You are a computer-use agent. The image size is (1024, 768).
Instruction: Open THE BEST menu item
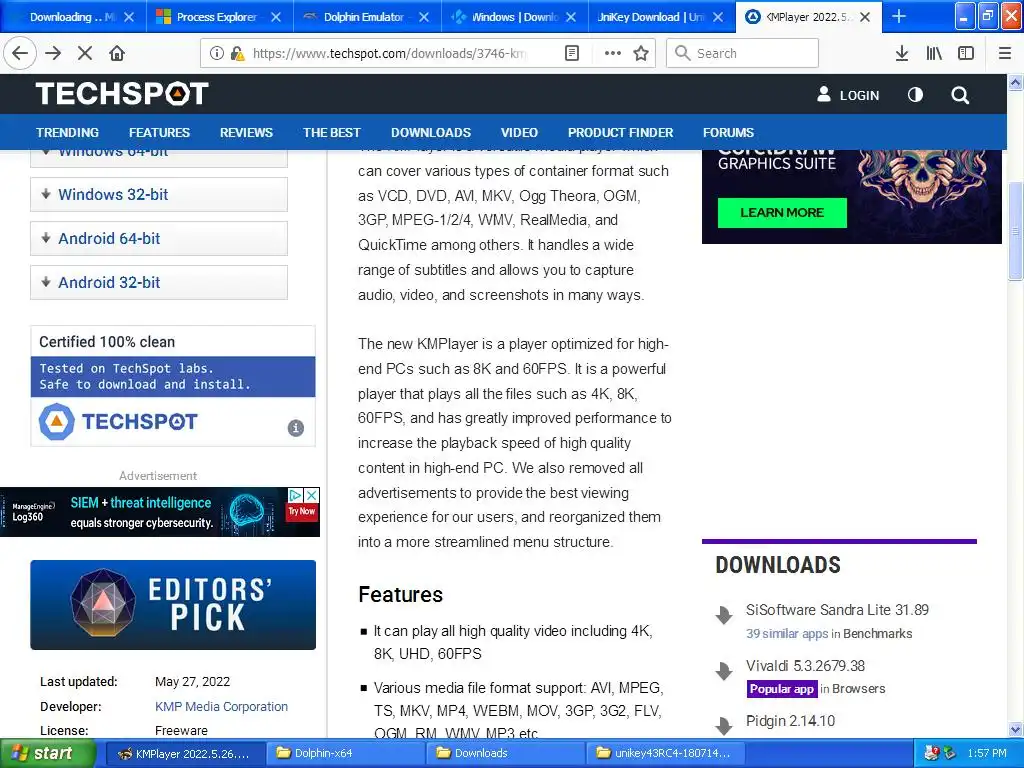[x=332, y=133]
